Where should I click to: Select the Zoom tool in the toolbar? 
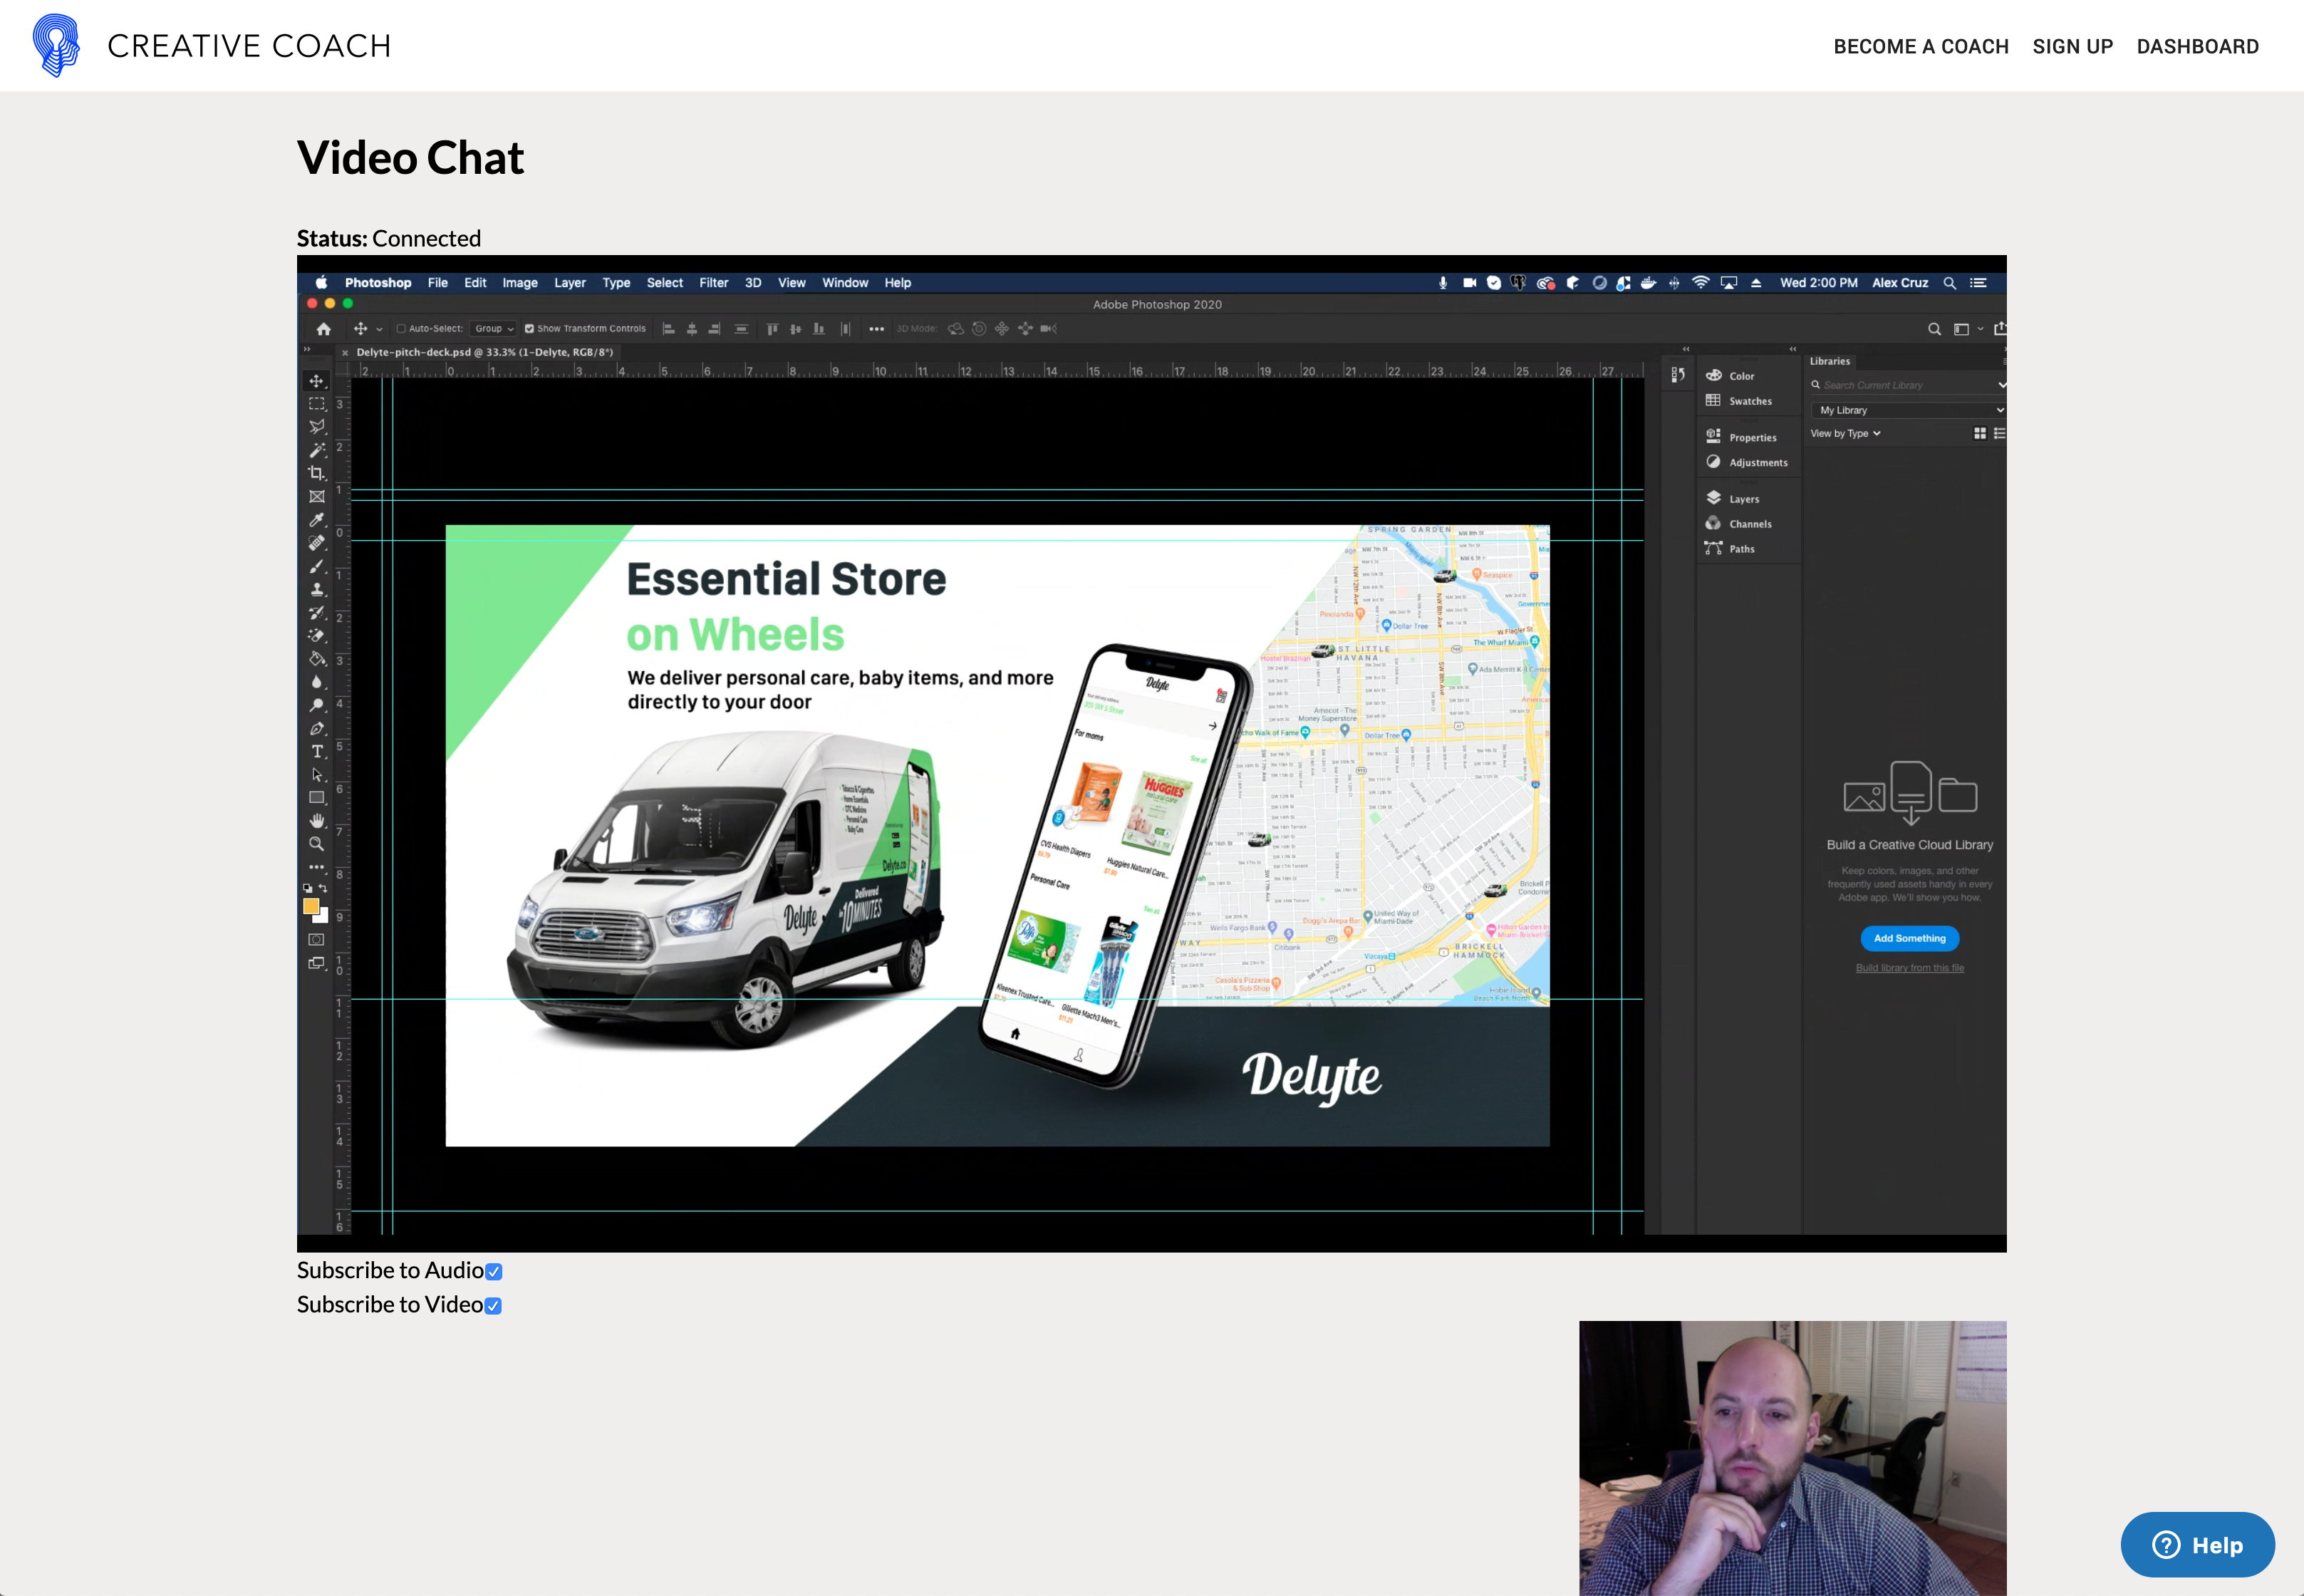(x=316, y=844)
